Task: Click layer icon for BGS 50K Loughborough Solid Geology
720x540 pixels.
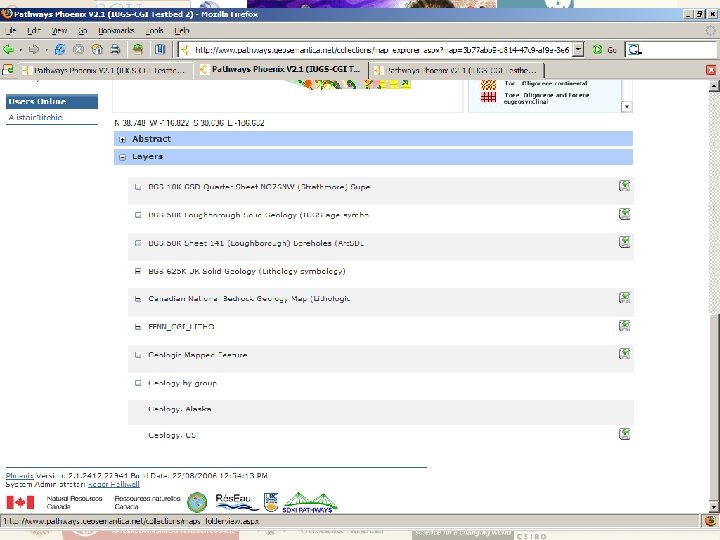Action: point(624,214)
